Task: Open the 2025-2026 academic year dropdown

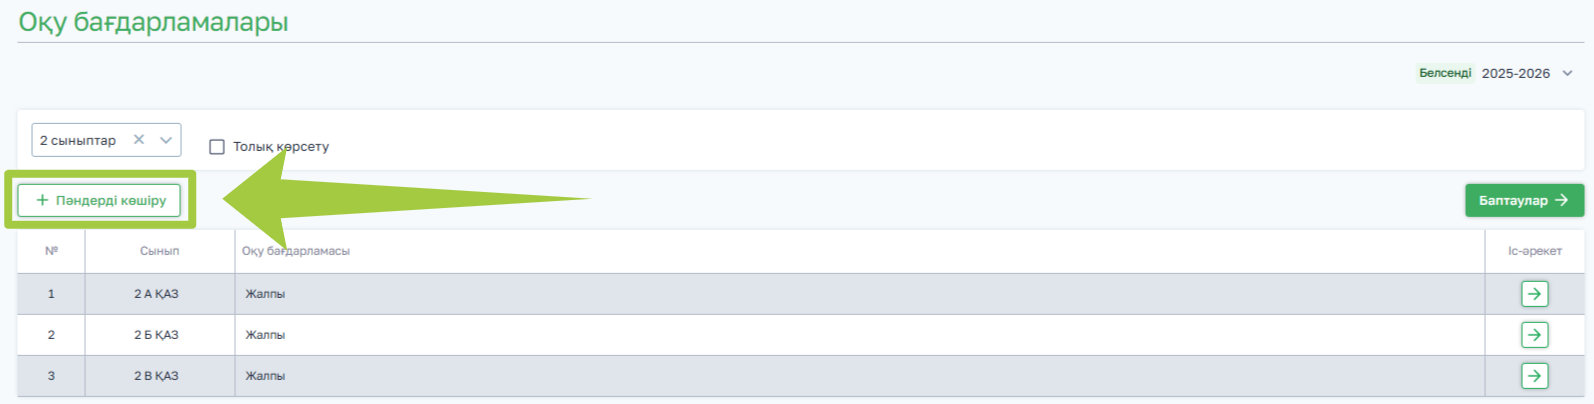Action: click(1515, 73)
